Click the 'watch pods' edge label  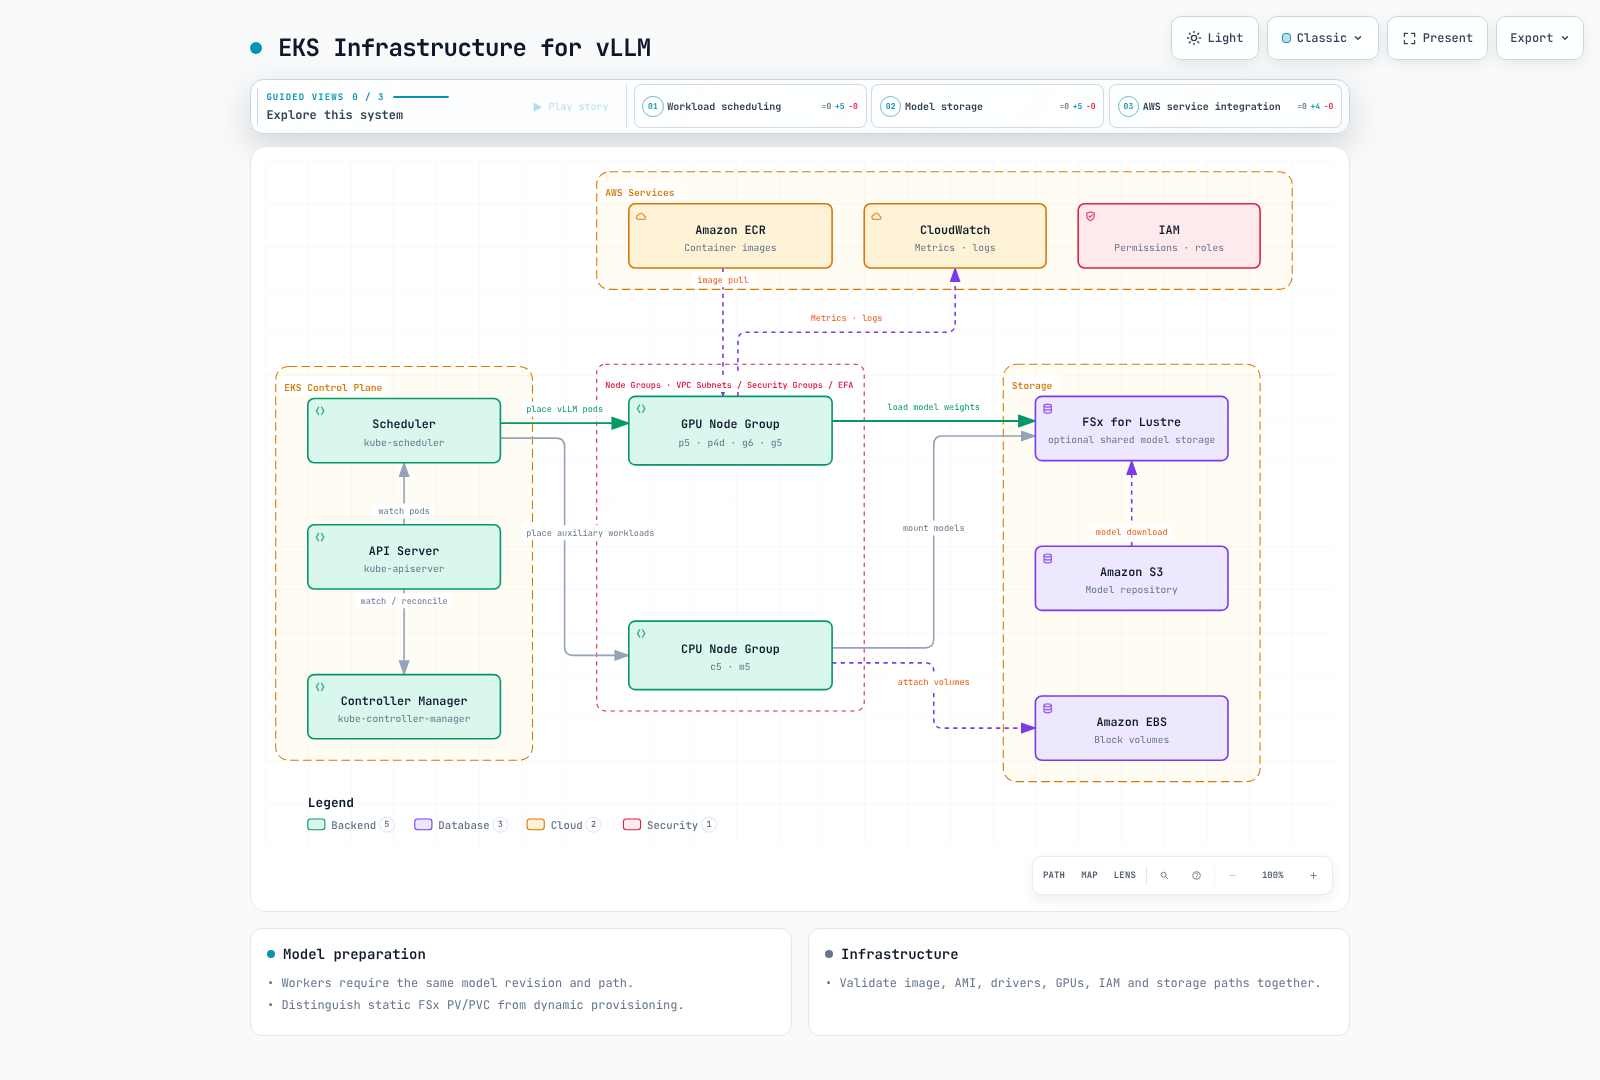(404, 511)
